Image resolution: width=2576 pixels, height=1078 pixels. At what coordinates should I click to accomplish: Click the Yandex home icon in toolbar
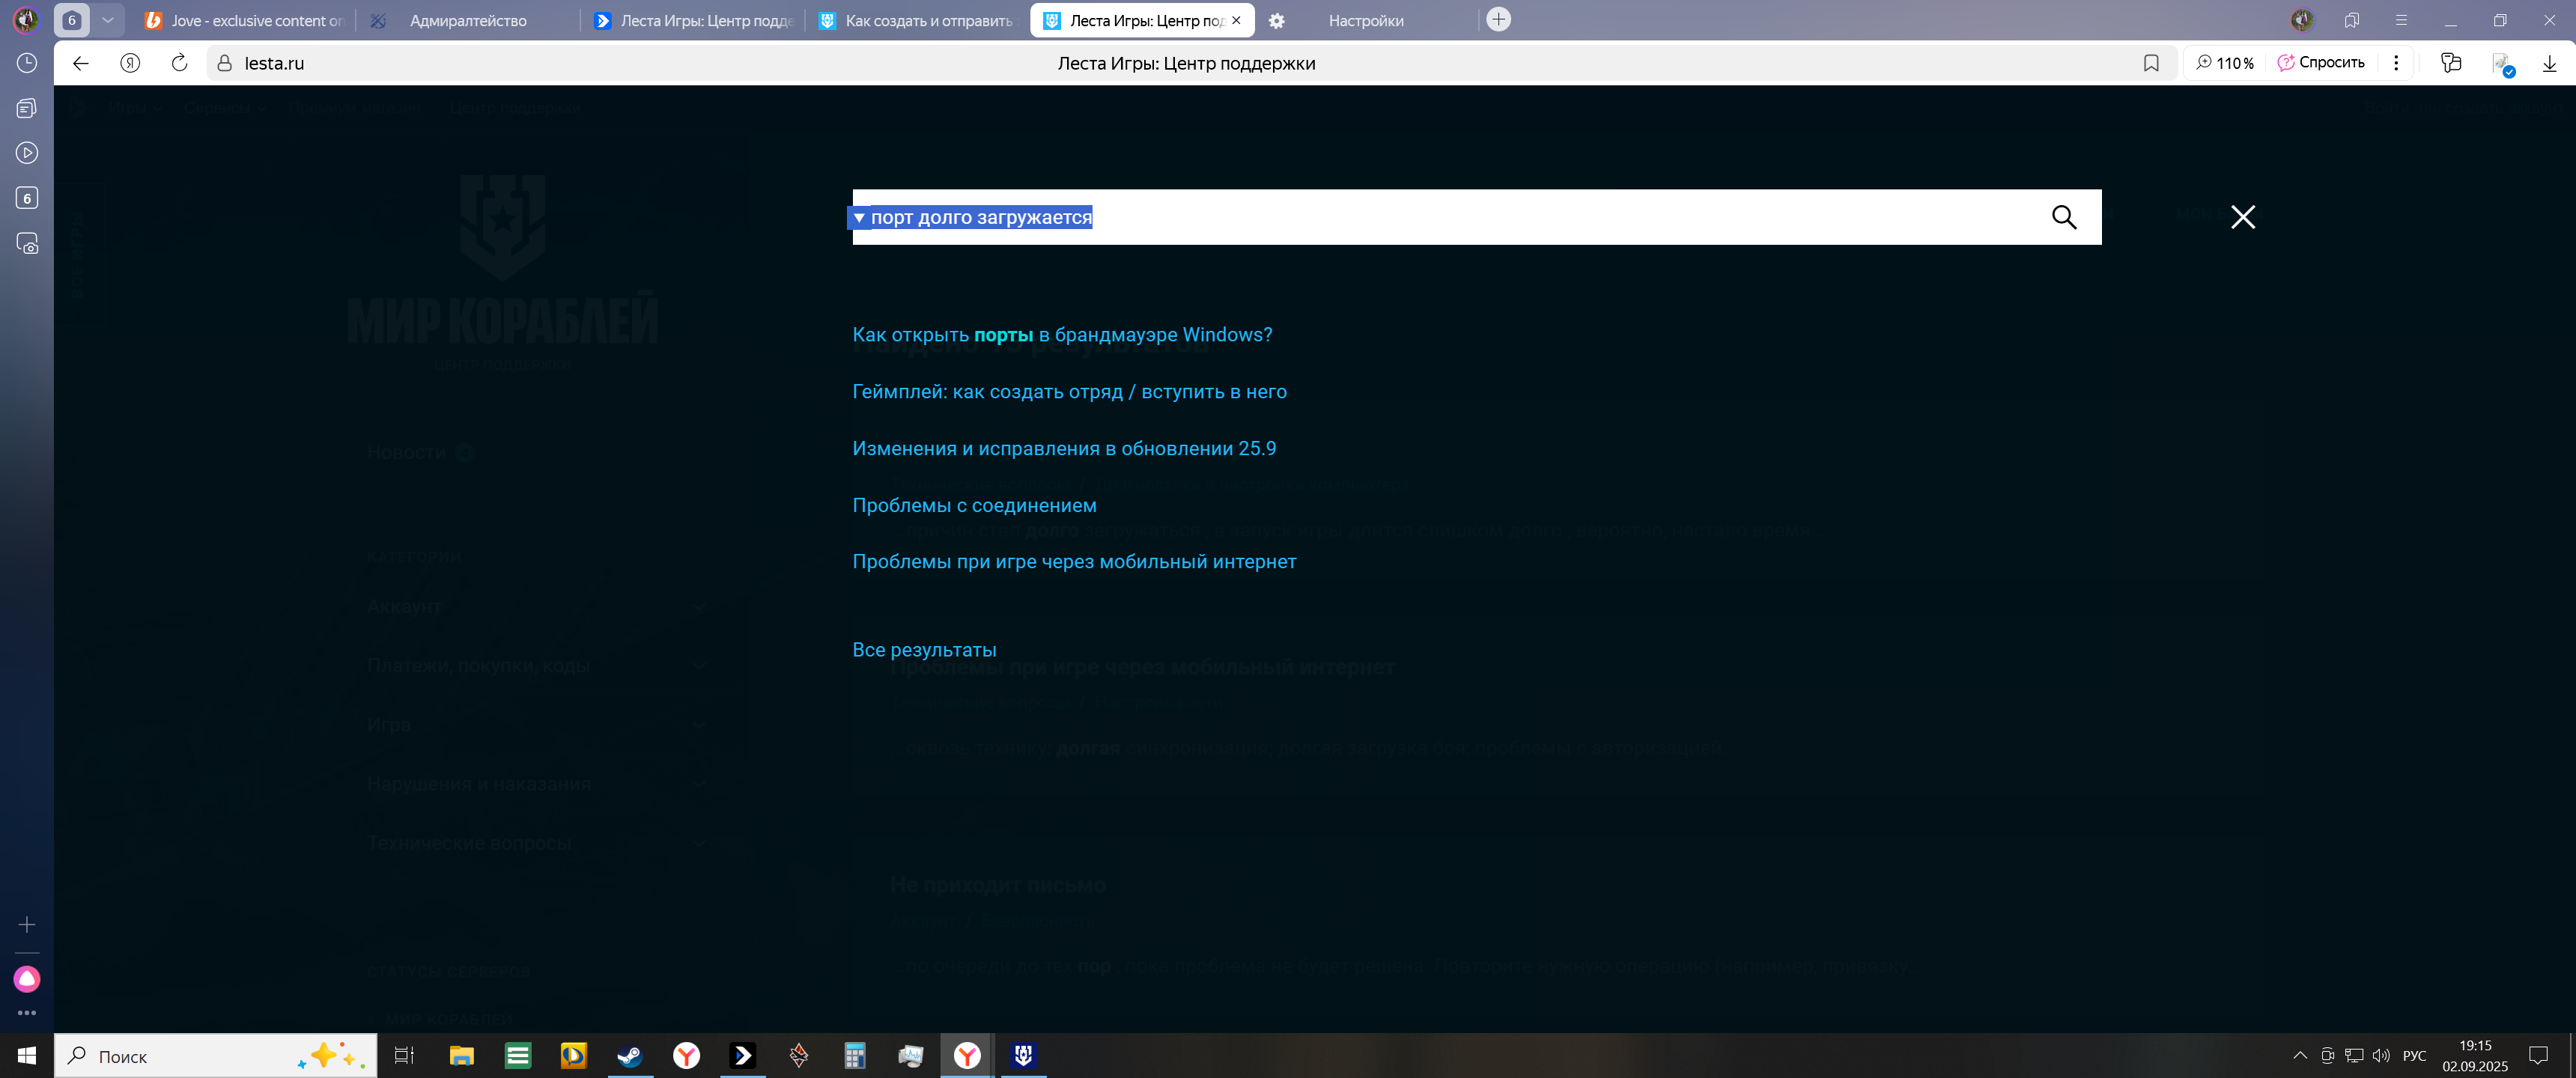coord(130,63)
